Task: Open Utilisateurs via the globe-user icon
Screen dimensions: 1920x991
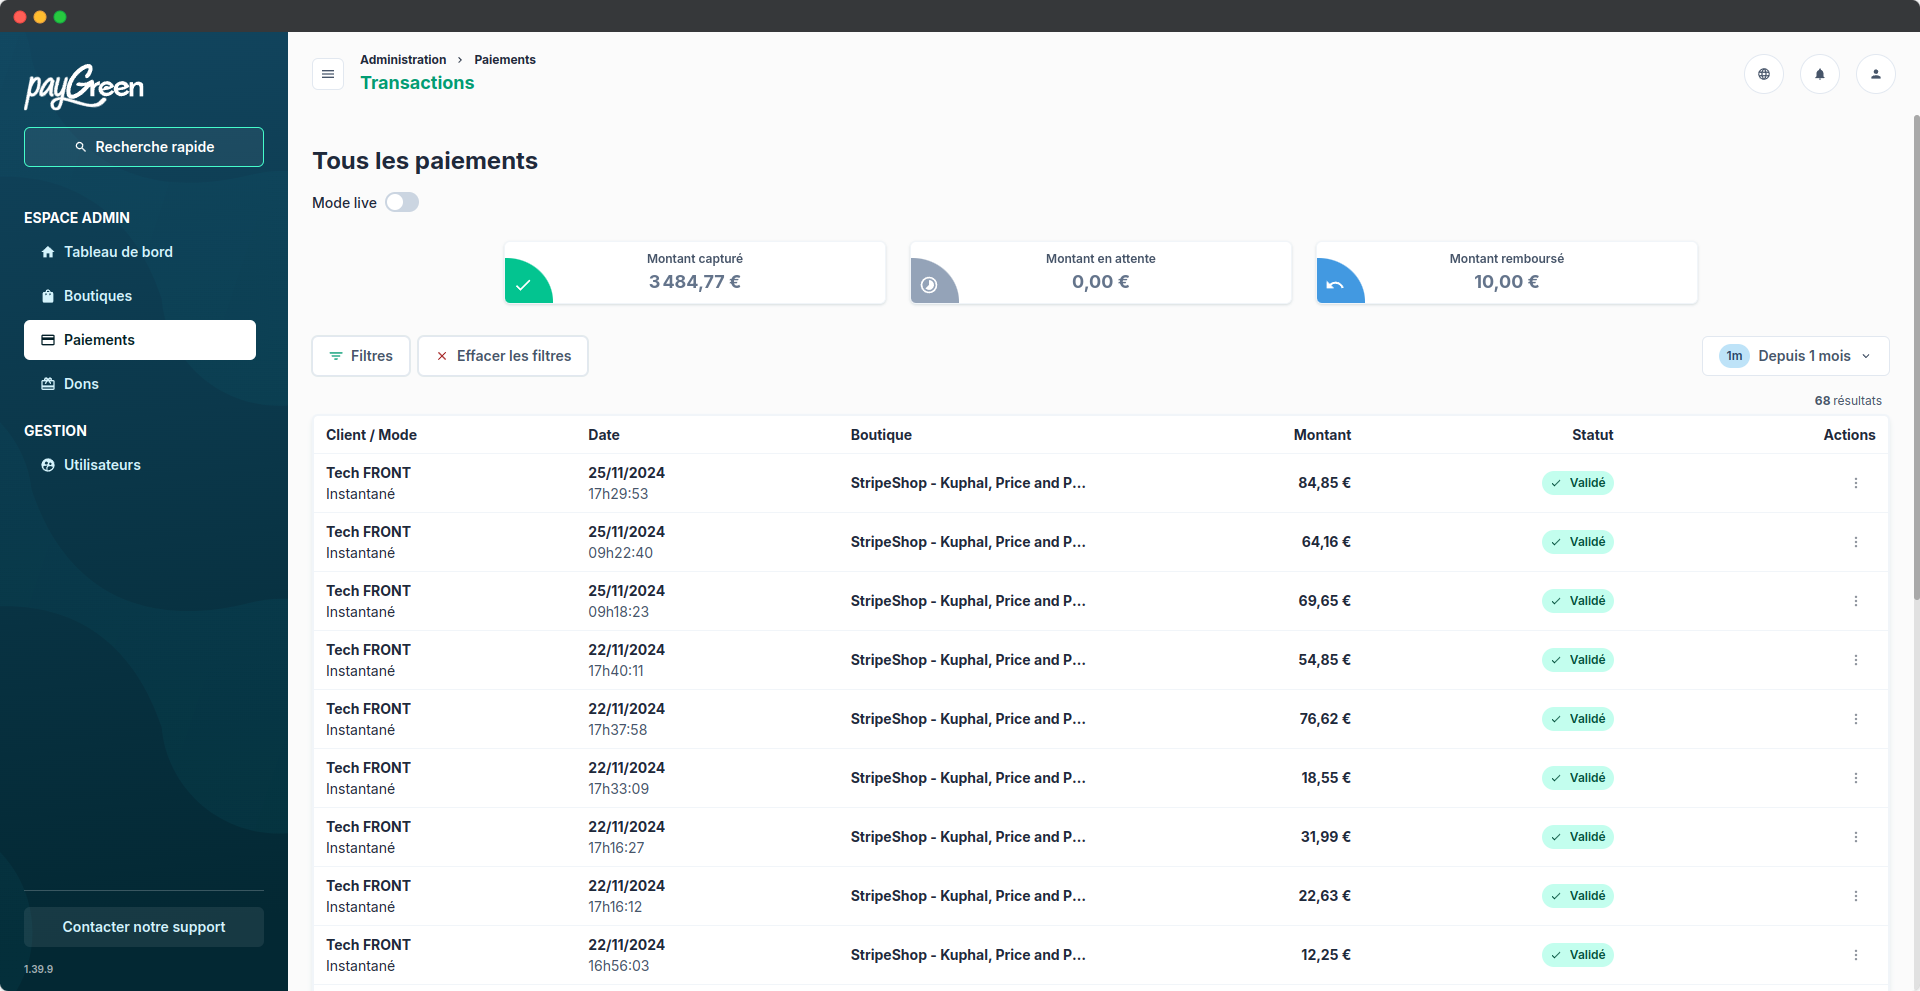Action: (x=46, y=464)
